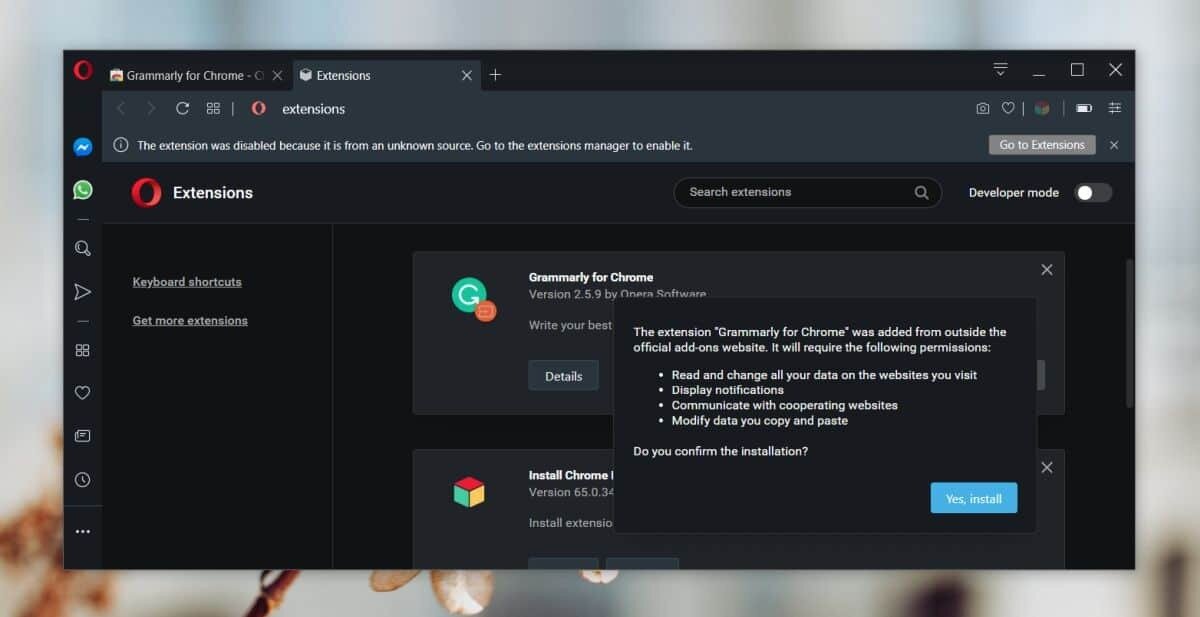Open bookmarks heart in sidebar
Image resolution: width=1200 pixels, height=617 pixels.
coord(83,393)
